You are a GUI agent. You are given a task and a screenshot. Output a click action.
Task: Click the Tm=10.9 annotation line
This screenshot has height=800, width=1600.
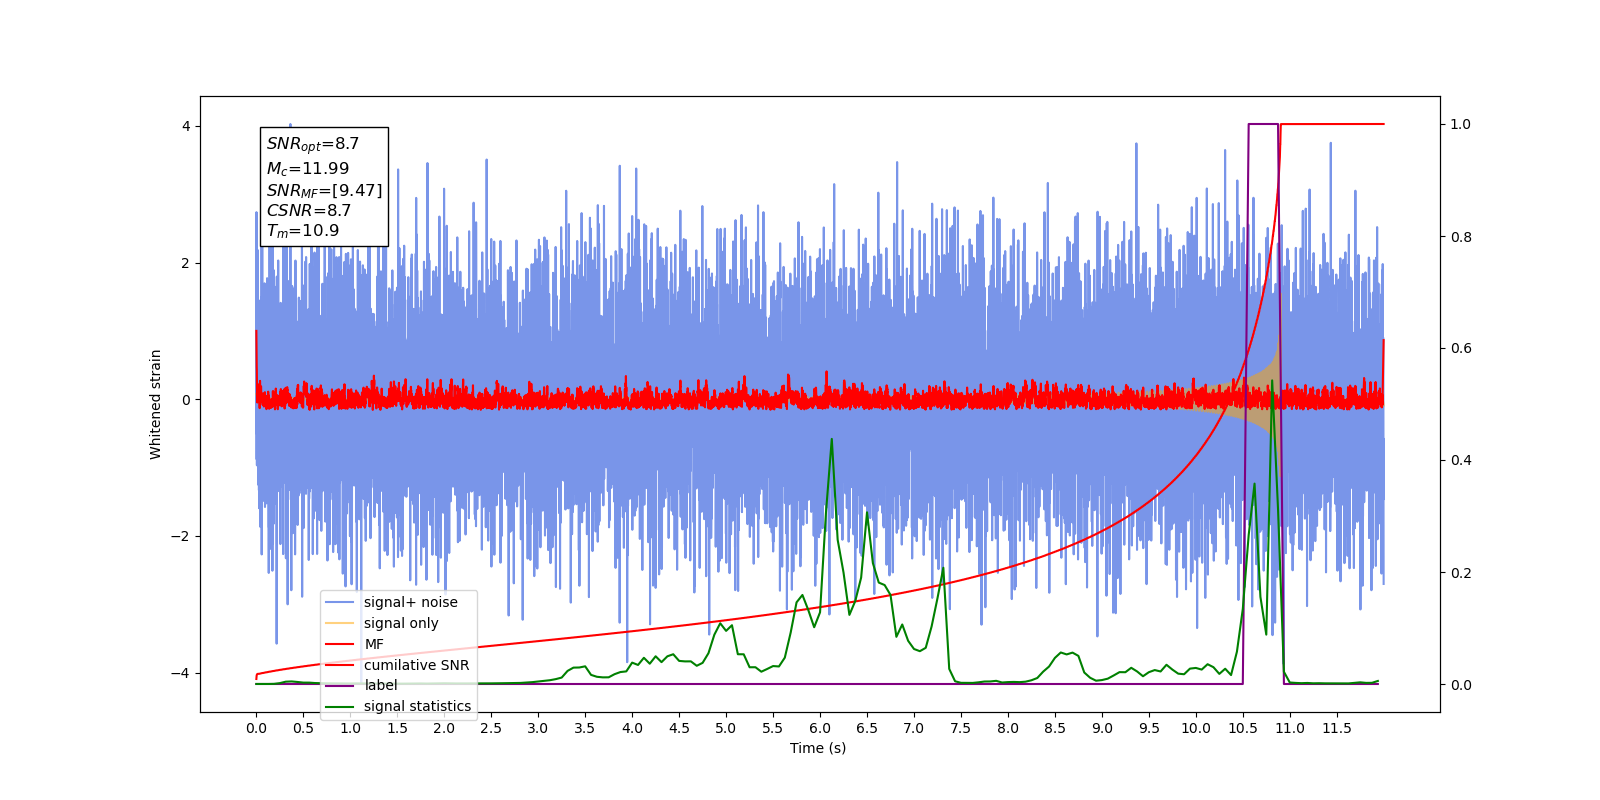coord(303,231)
